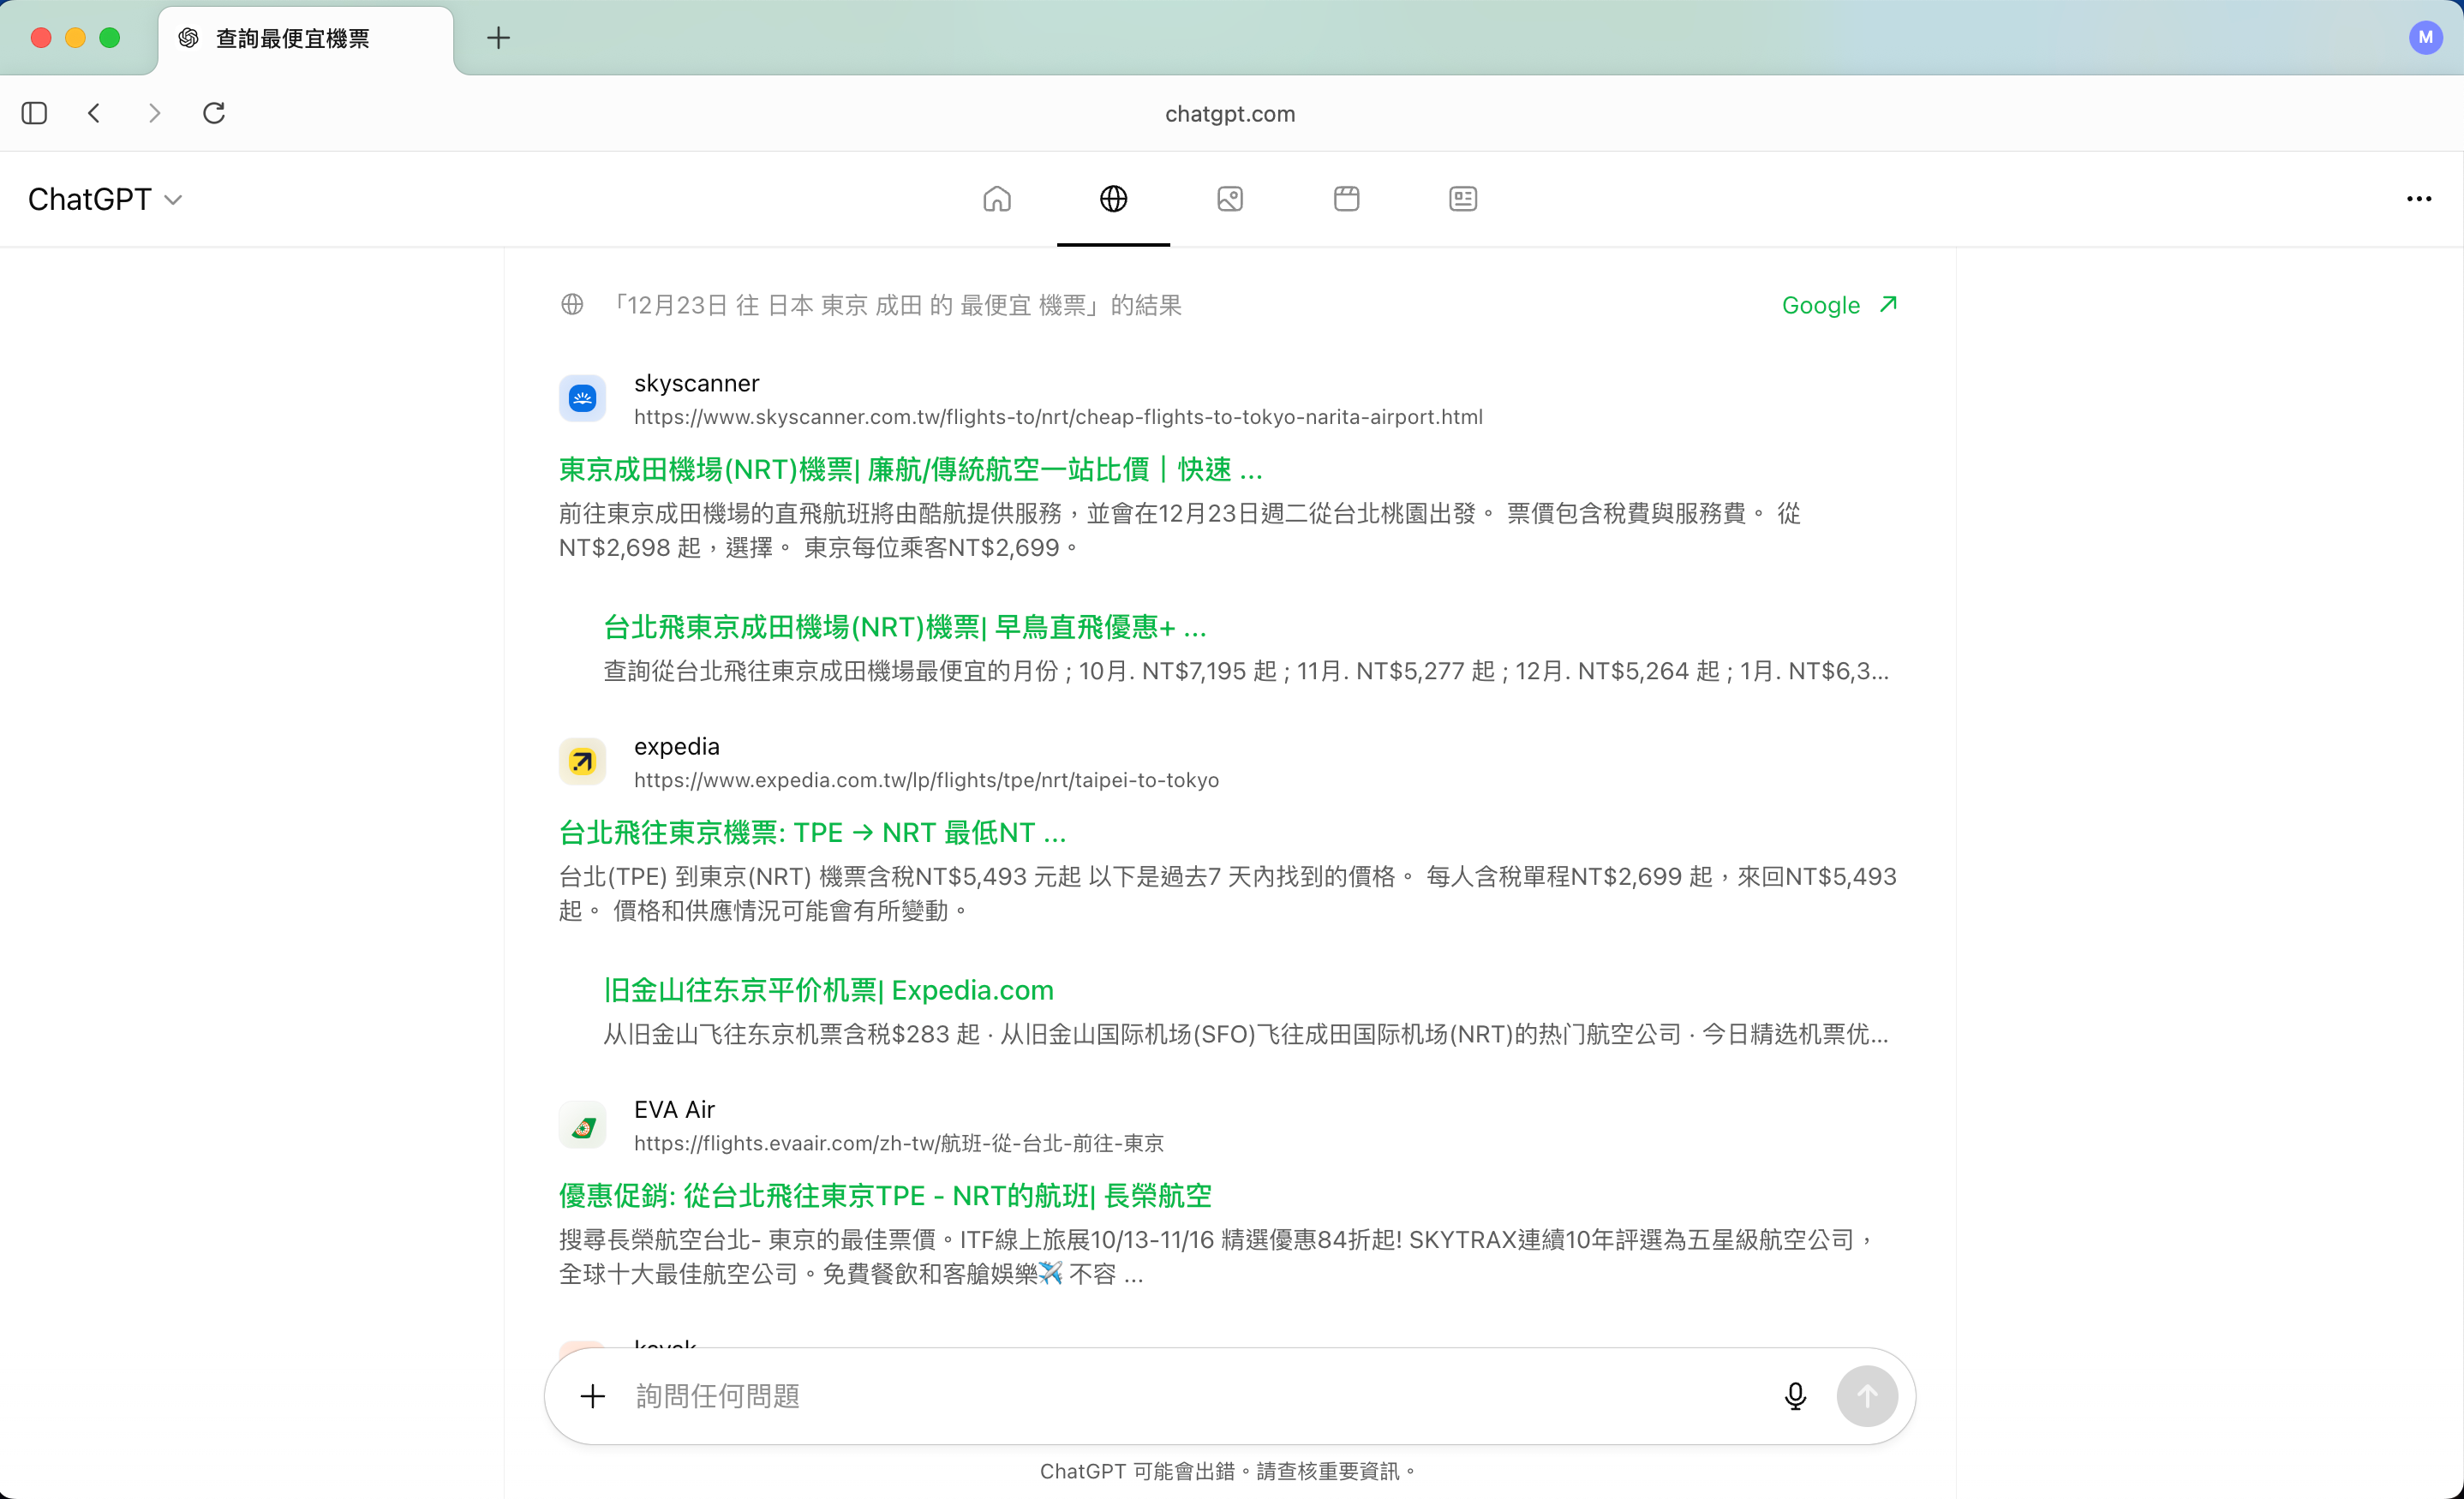The width and height of the screenshot is (2464, 1499).
Task: Open the images tab icon
Action: pyautogui.click(x=1229, y=199)
